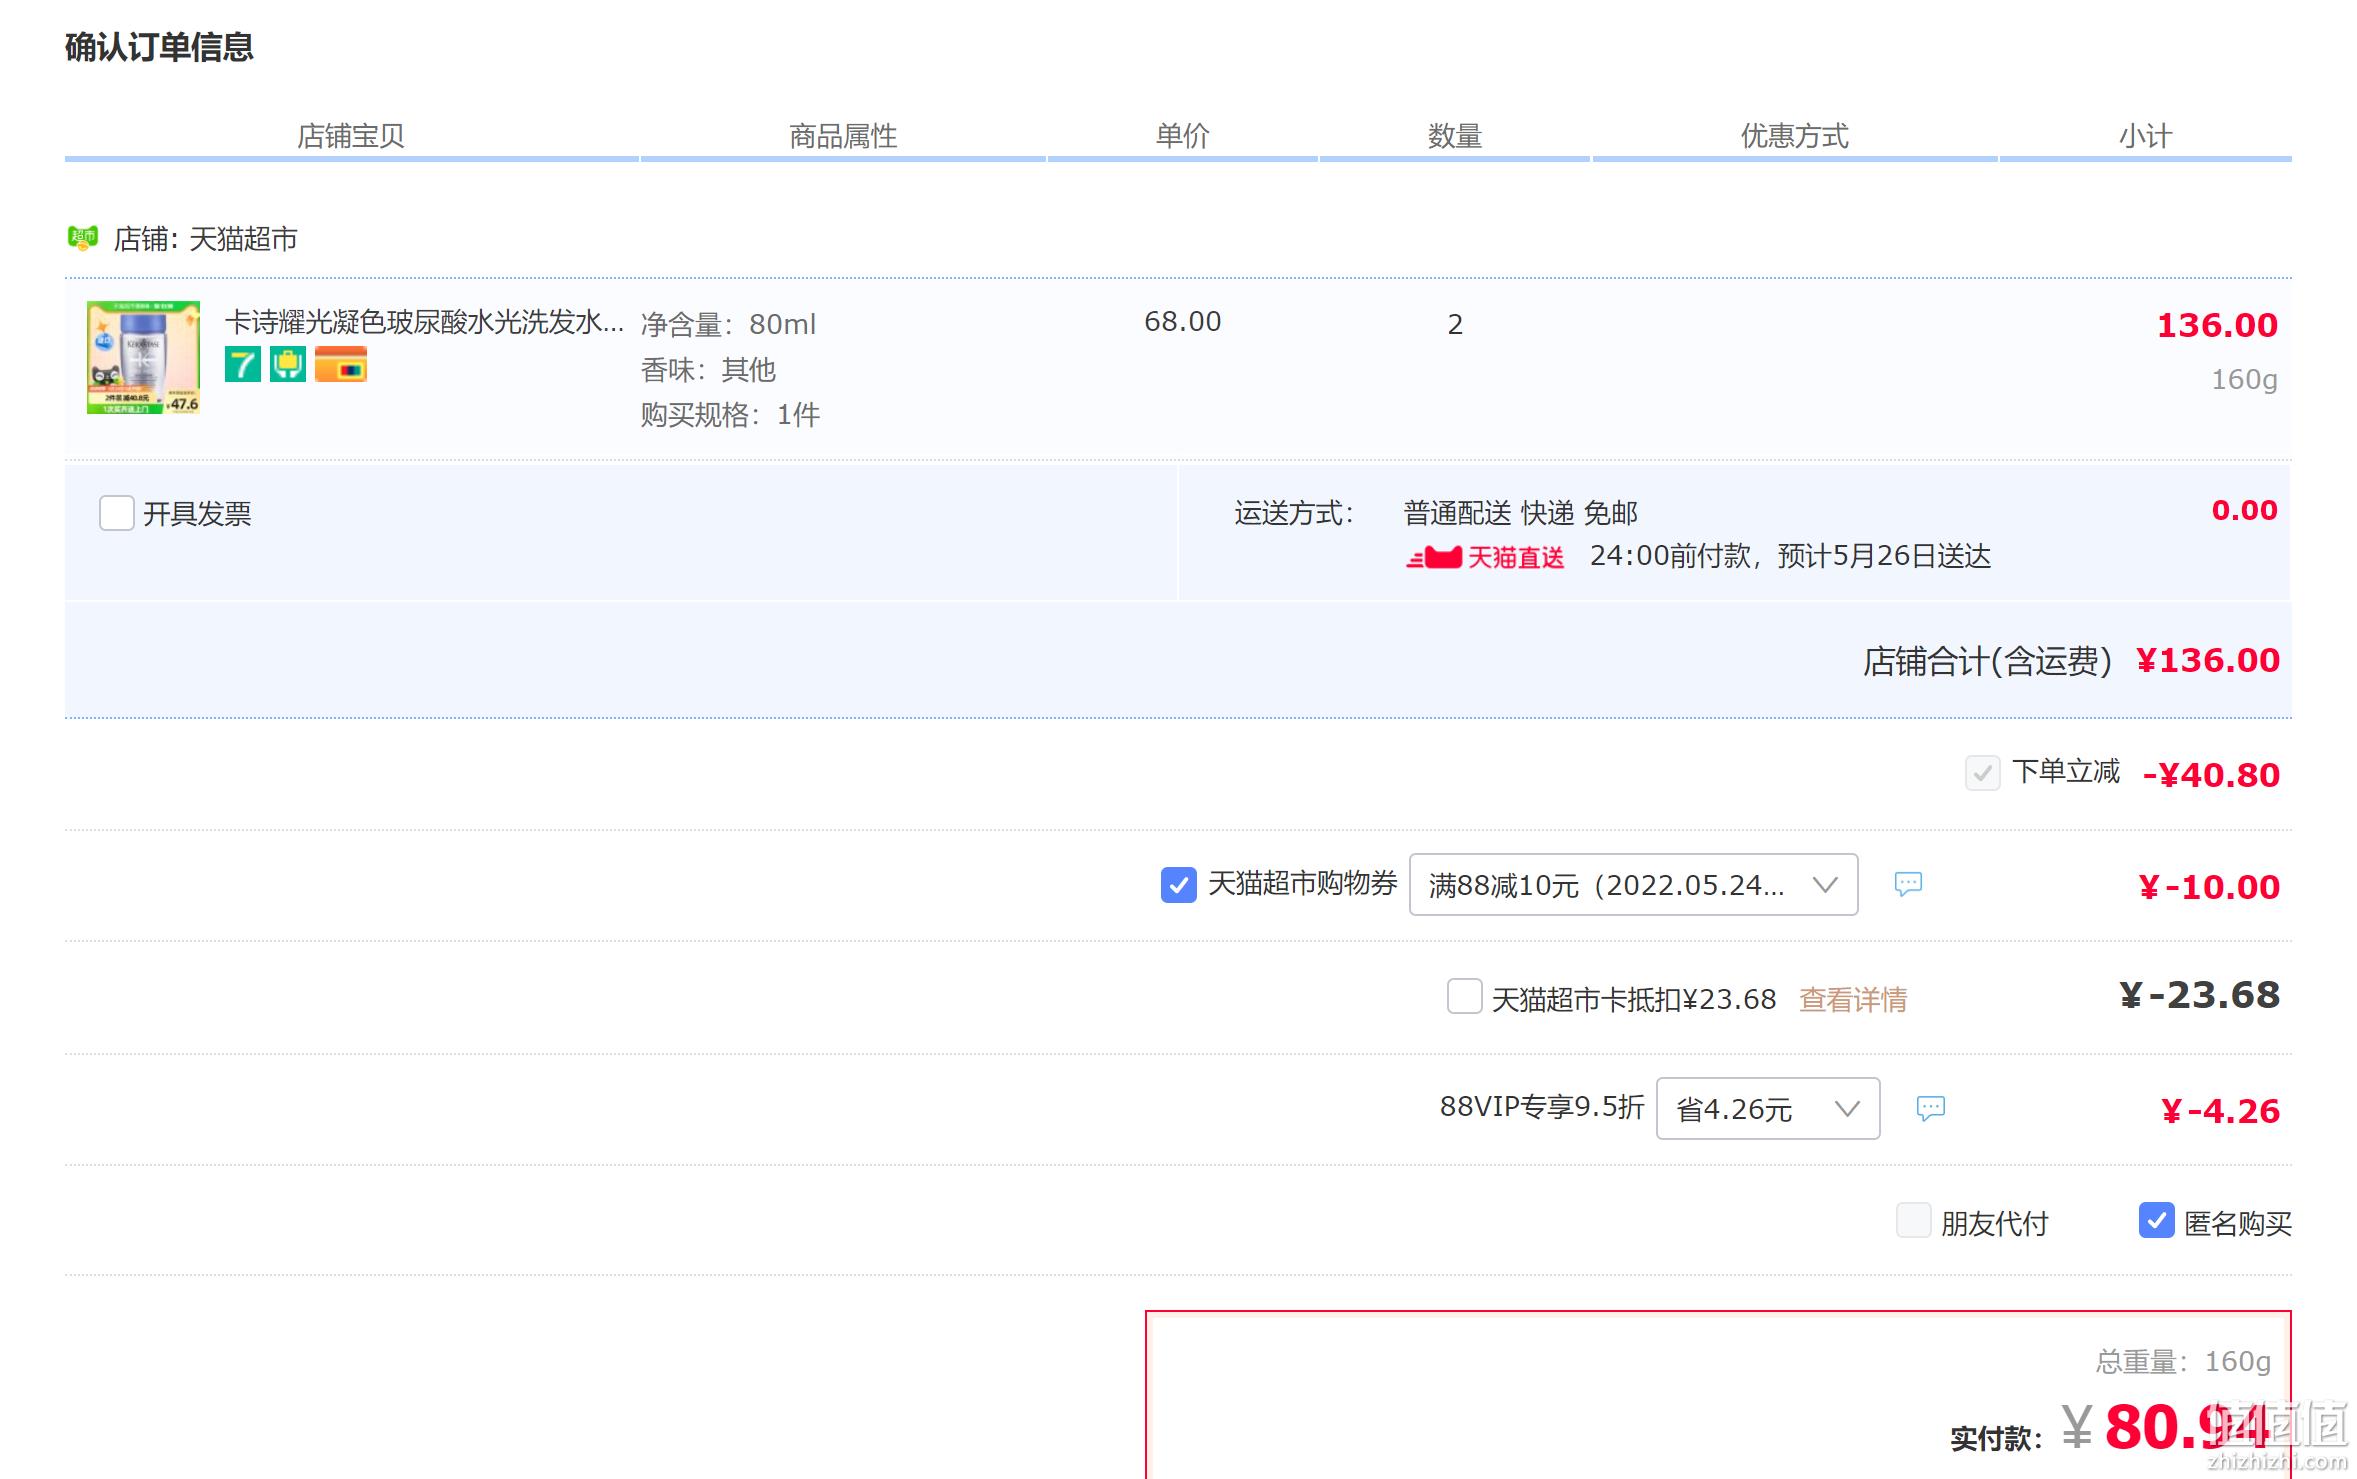
Task: Uncheck the 天猫超市购物券 coupon checkbox
Action: pyautogui.click(x=1178, y=884)
